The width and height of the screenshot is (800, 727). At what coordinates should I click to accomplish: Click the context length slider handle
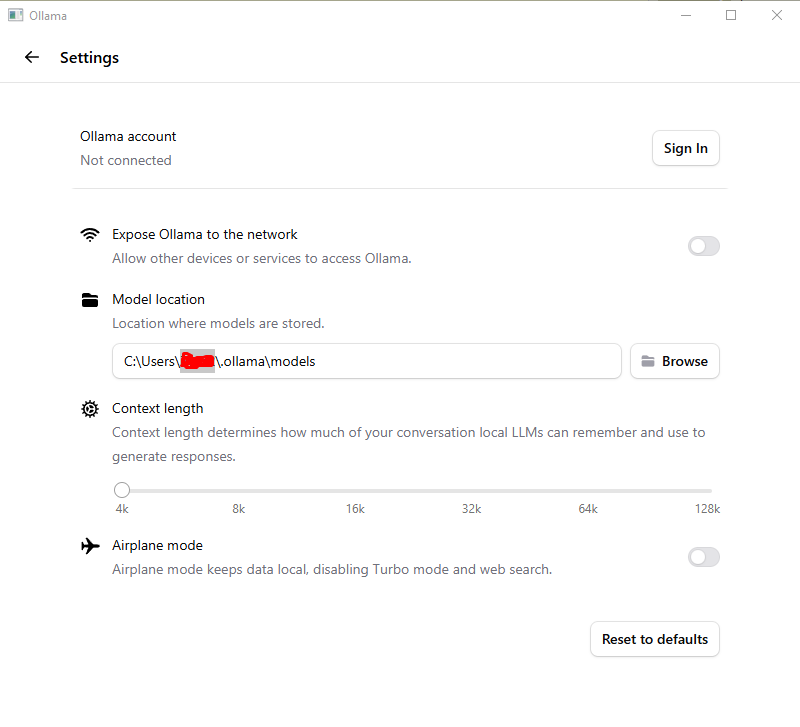tap(122, 490)
